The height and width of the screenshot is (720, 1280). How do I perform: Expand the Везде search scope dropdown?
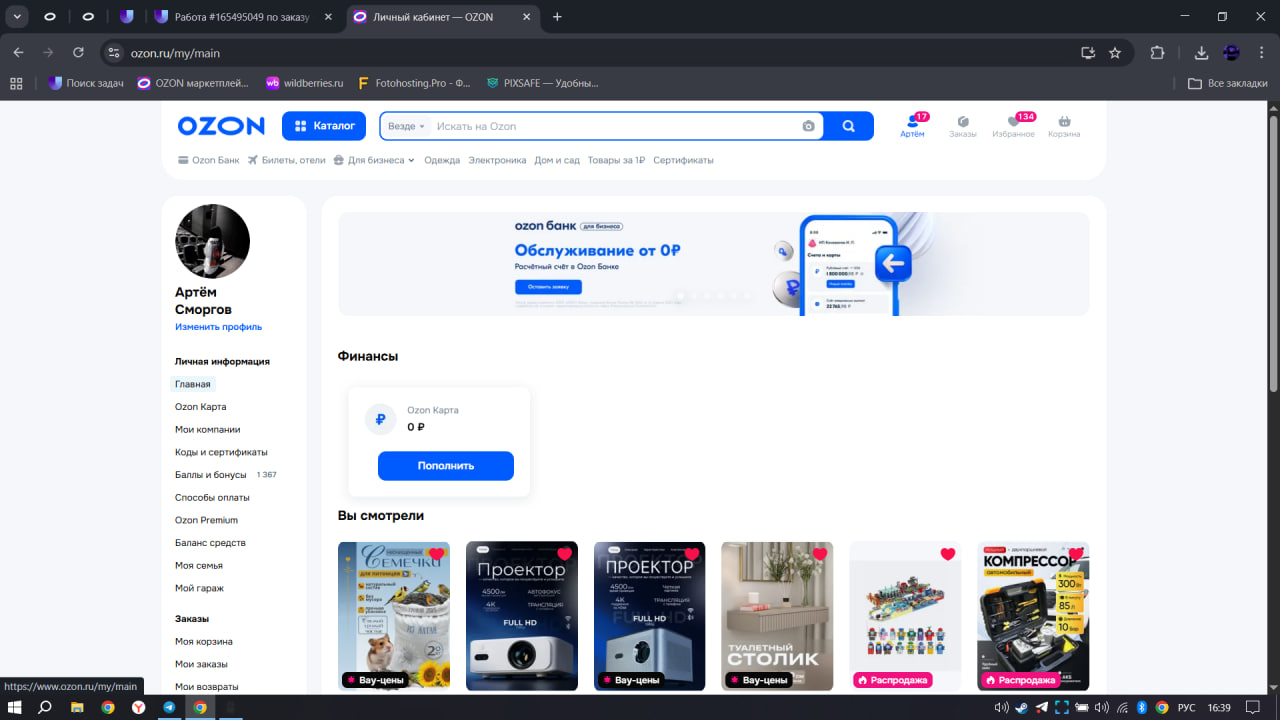[406, 126]
